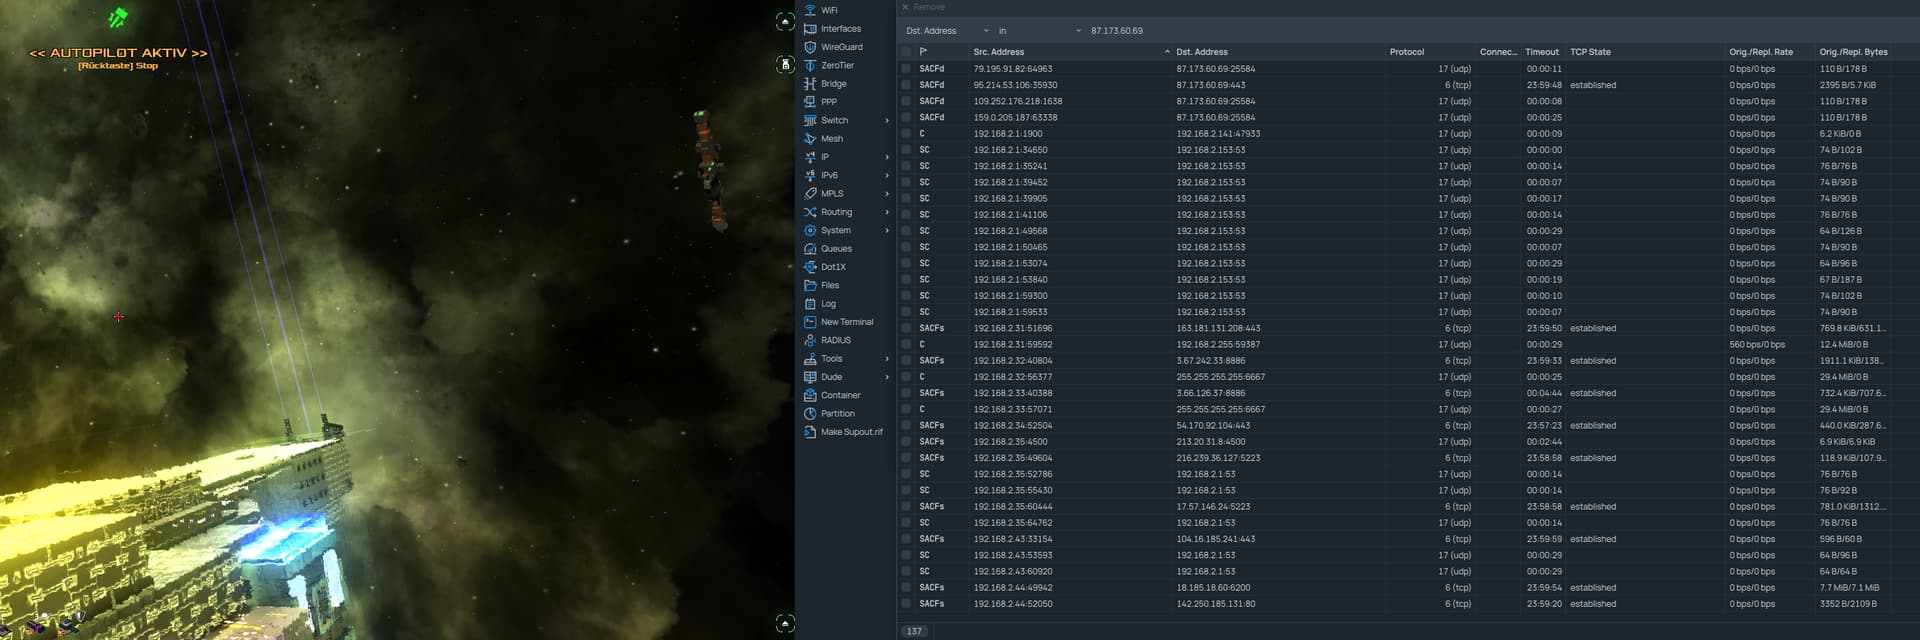Screen dimensions: 1920x640
Task: Expand the Routing submenu arrow
Action: (887, 212)
